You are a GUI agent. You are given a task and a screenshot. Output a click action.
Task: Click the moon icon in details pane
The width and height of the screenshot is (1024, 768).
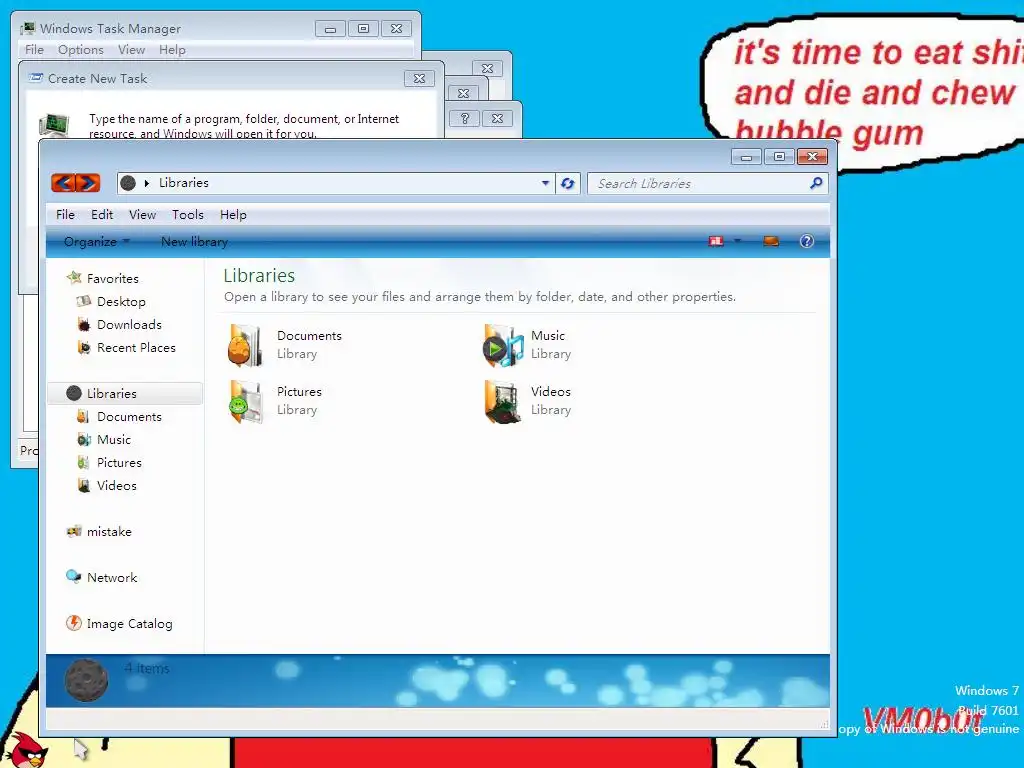point(86,680)
